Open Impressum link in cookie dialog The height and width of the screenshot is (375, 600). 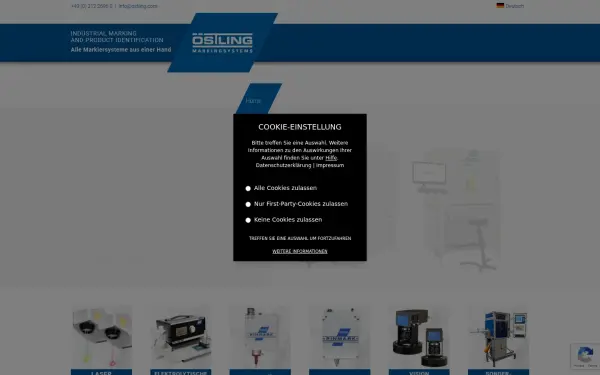pos(330,165)
